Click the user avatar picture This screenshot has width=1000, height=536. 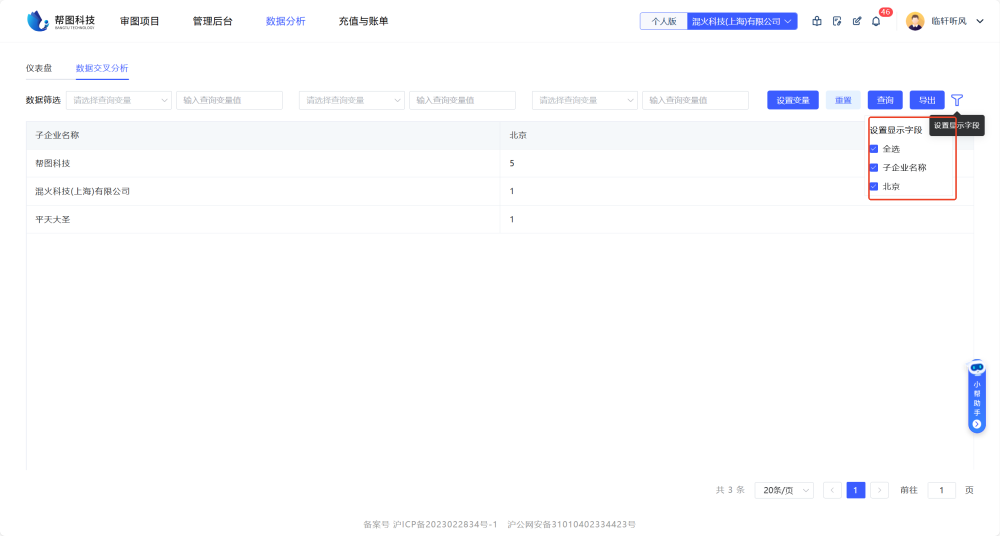pos(915,21)
